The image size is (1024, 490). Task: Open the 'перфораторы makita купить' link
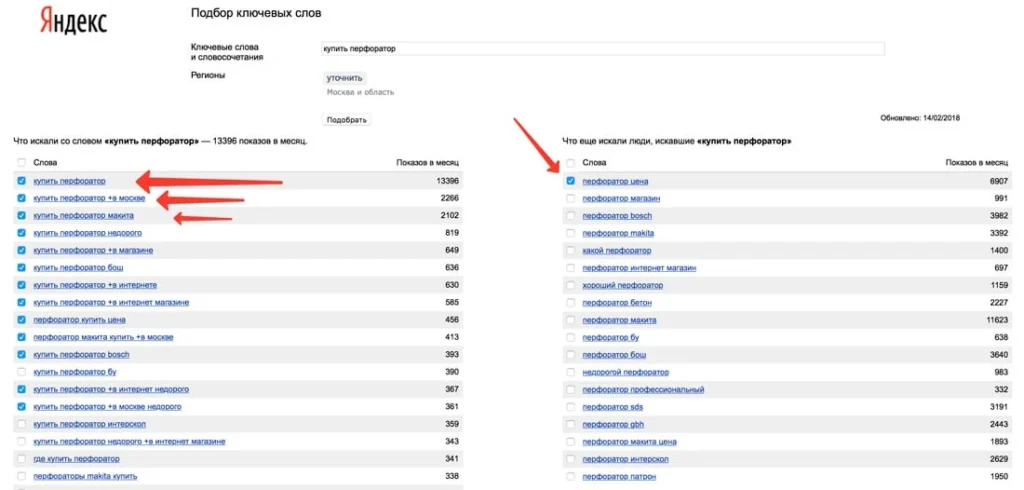86,476
